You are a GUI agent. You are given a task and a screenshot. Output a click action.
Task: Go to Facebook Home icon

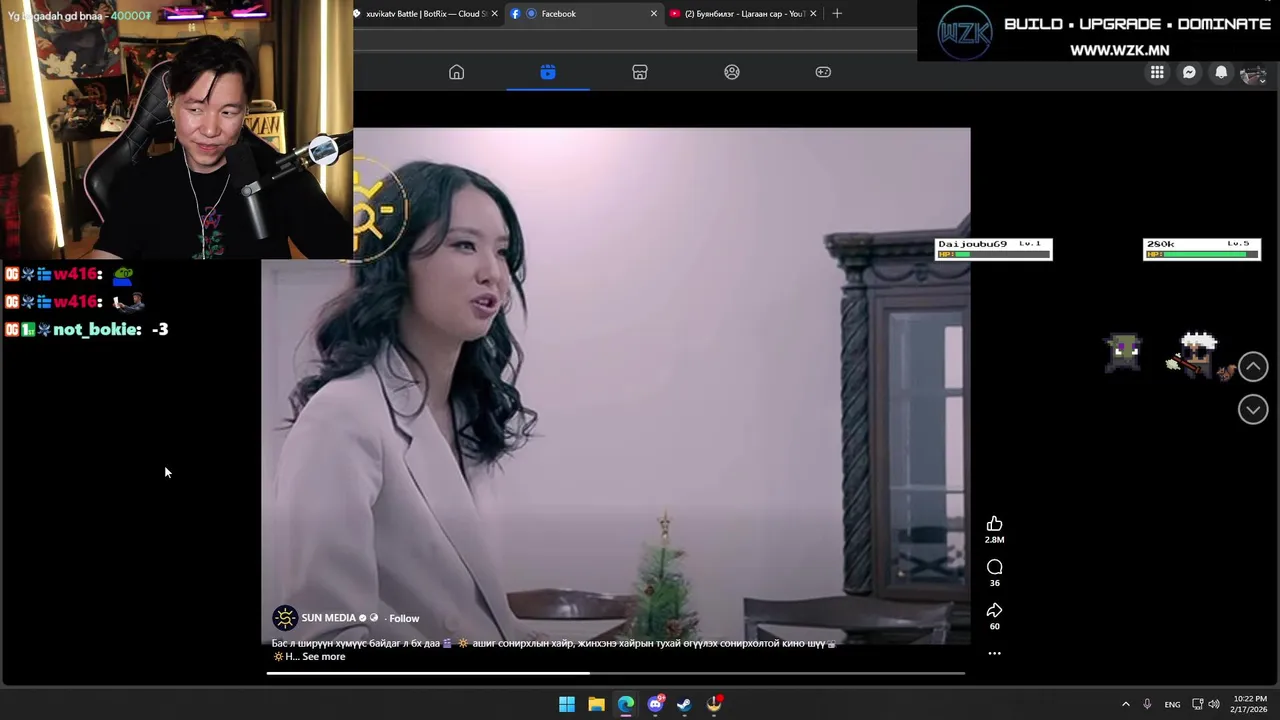pyautogui.click(x=456, y=72)
